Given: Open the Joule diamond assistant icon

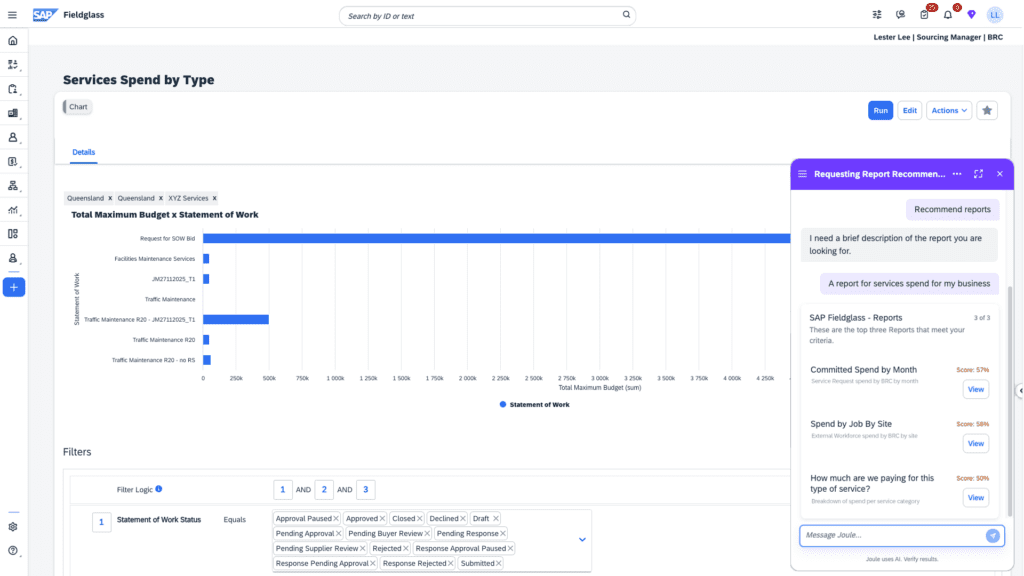Looking at the screenshot, I should pyautogui.click(x=970, y=15).
